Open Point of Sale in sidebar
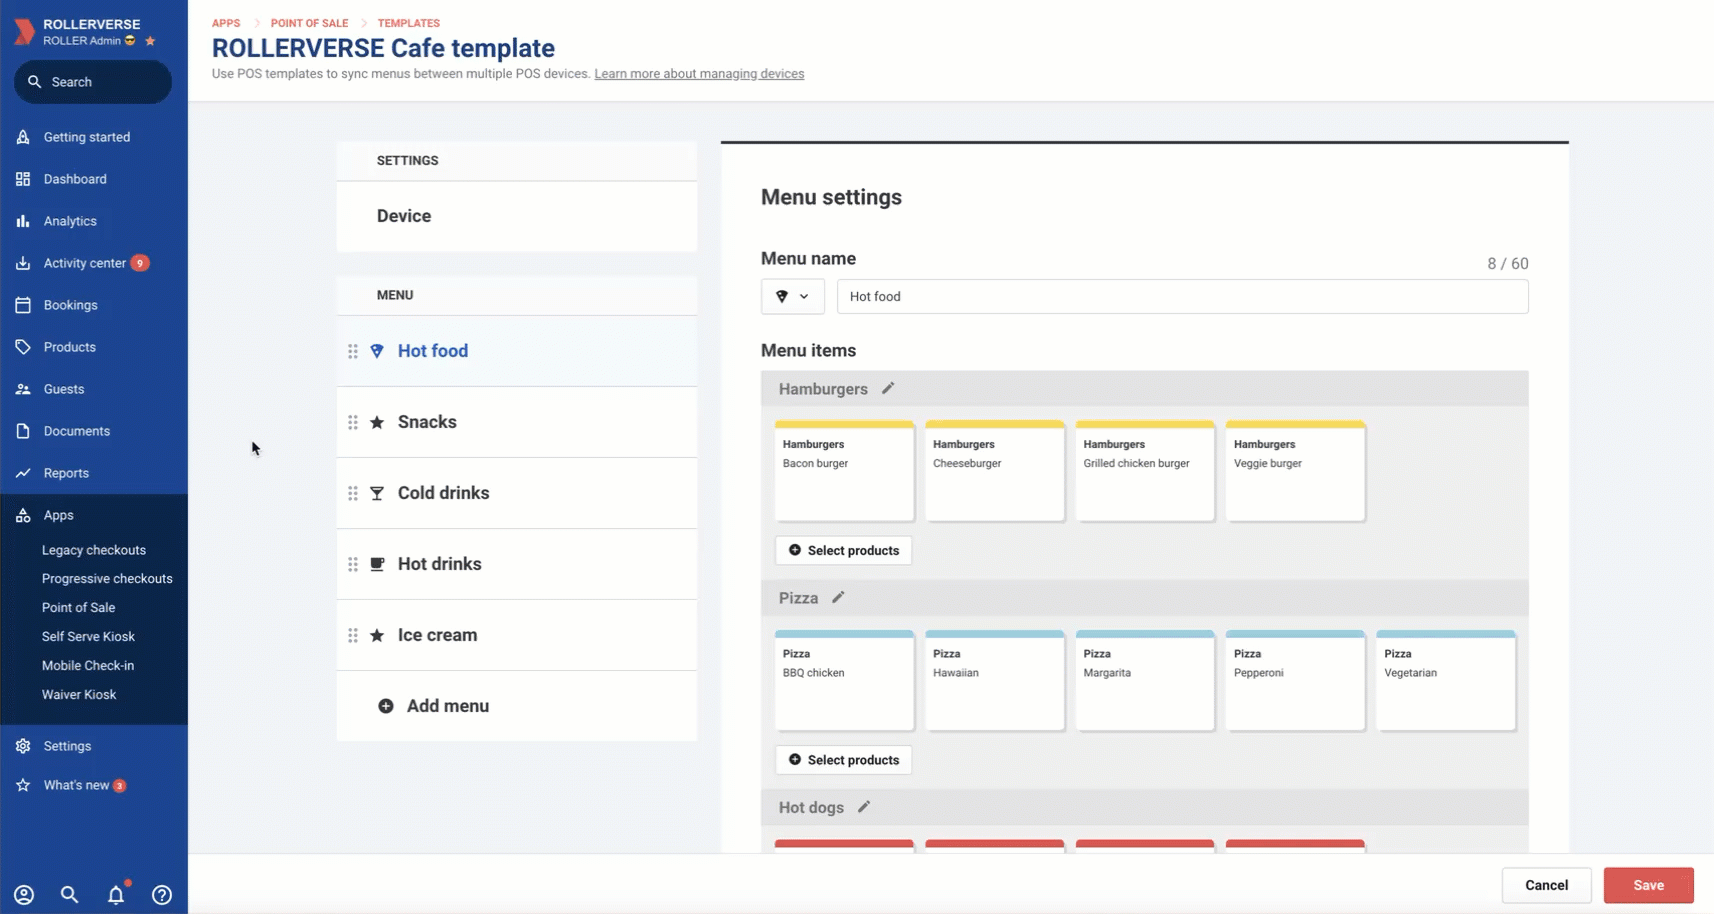The image size is (1714, 914). click(78, 608)
